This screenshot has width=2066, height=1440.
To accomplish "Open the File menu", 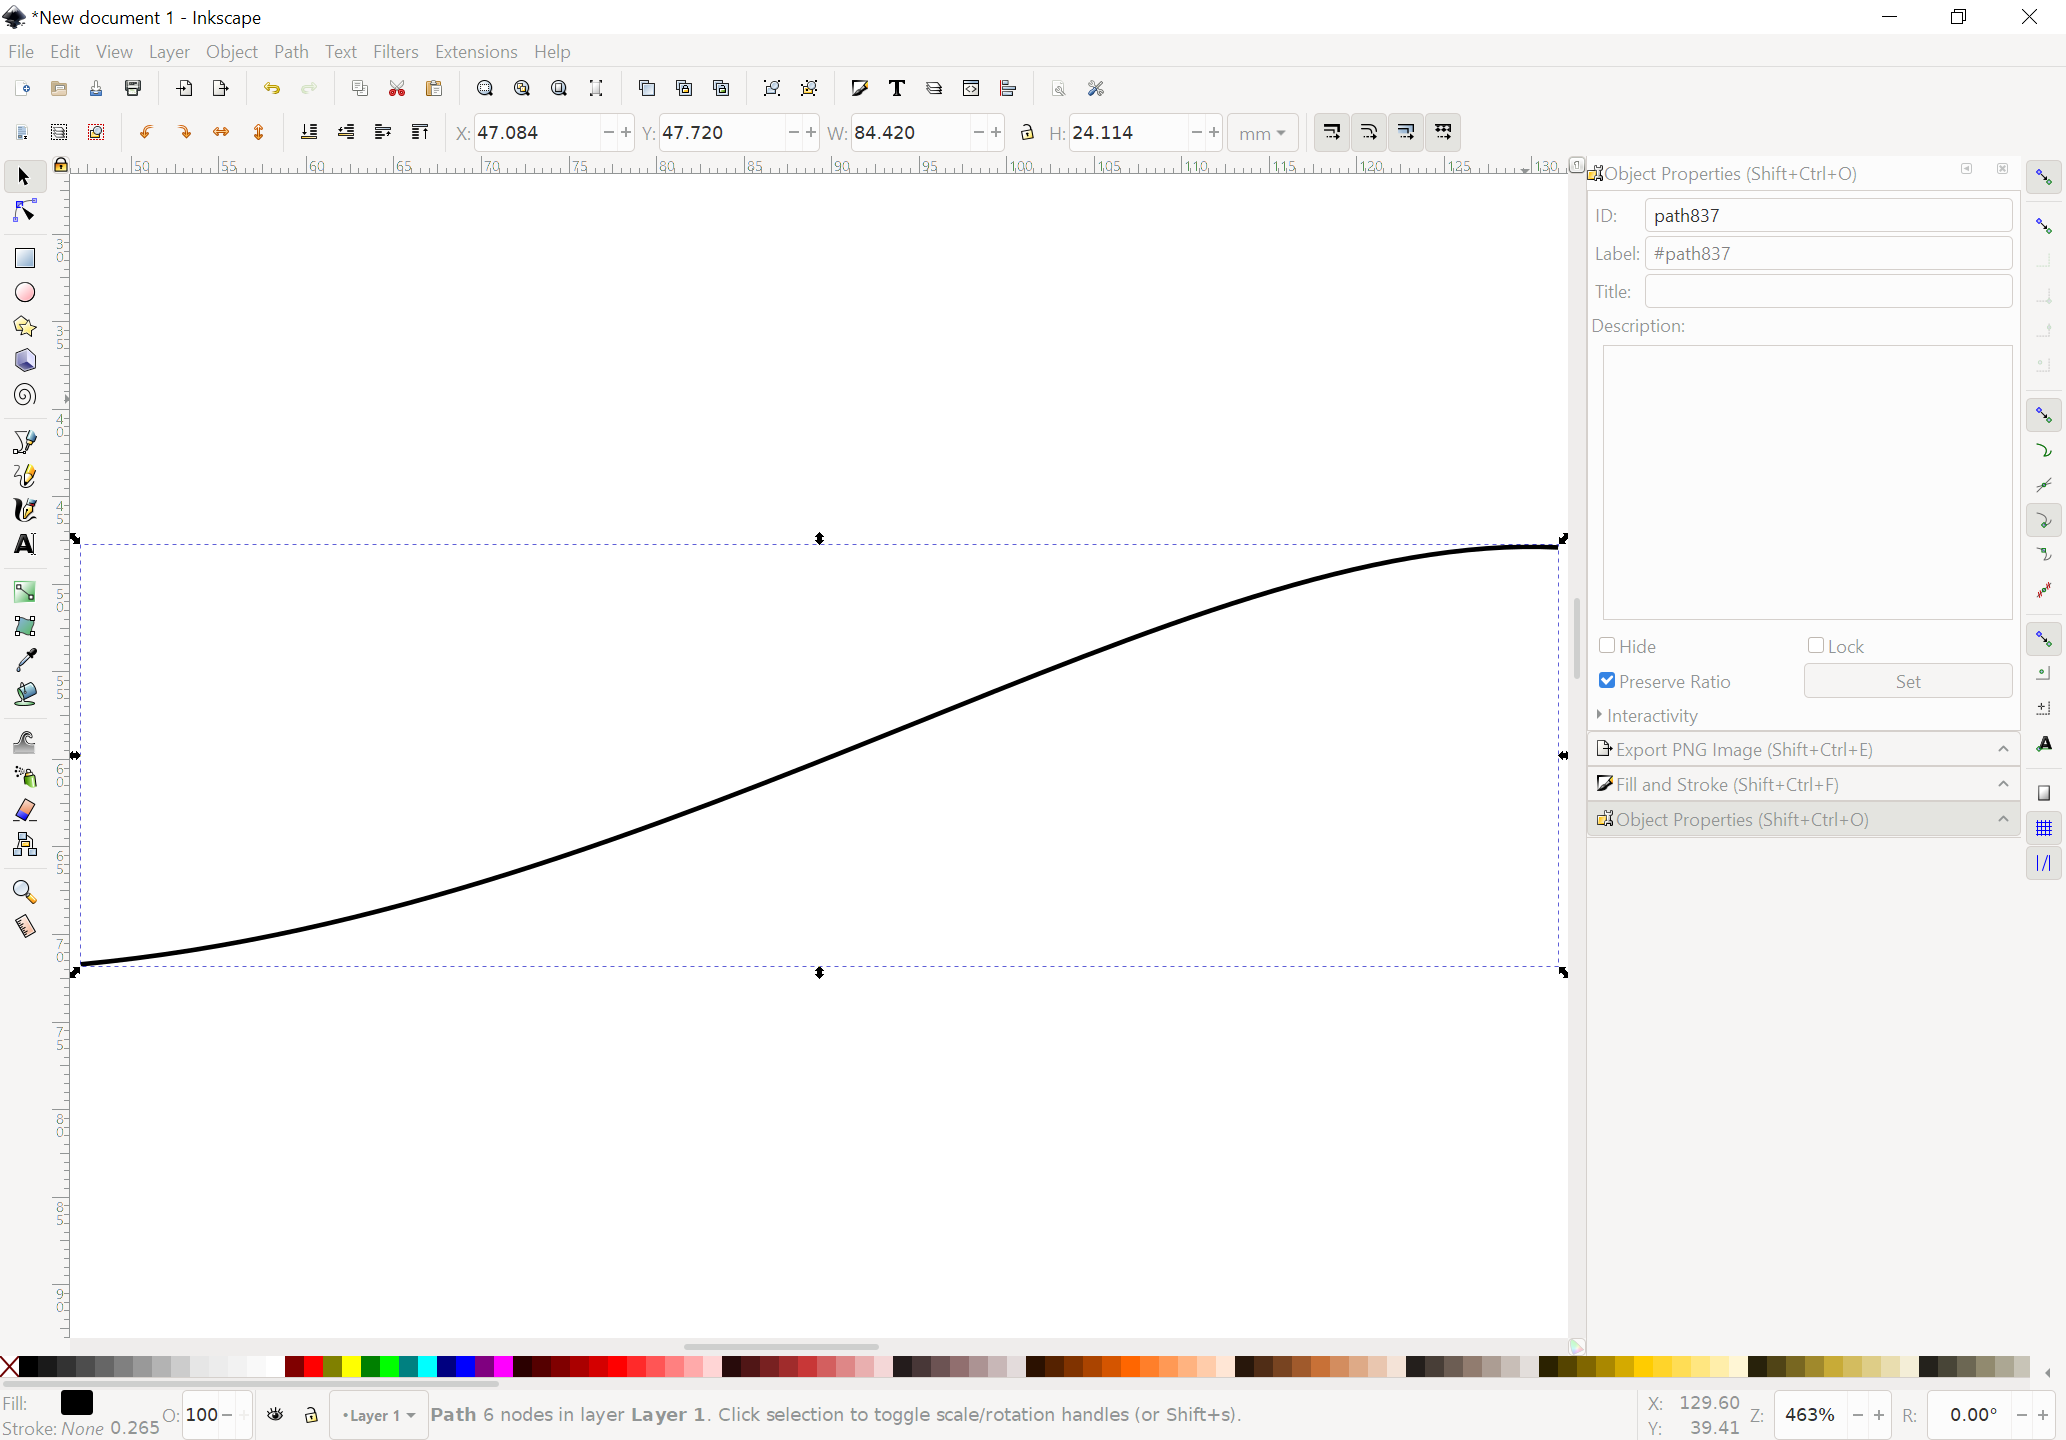I will 21,51.
